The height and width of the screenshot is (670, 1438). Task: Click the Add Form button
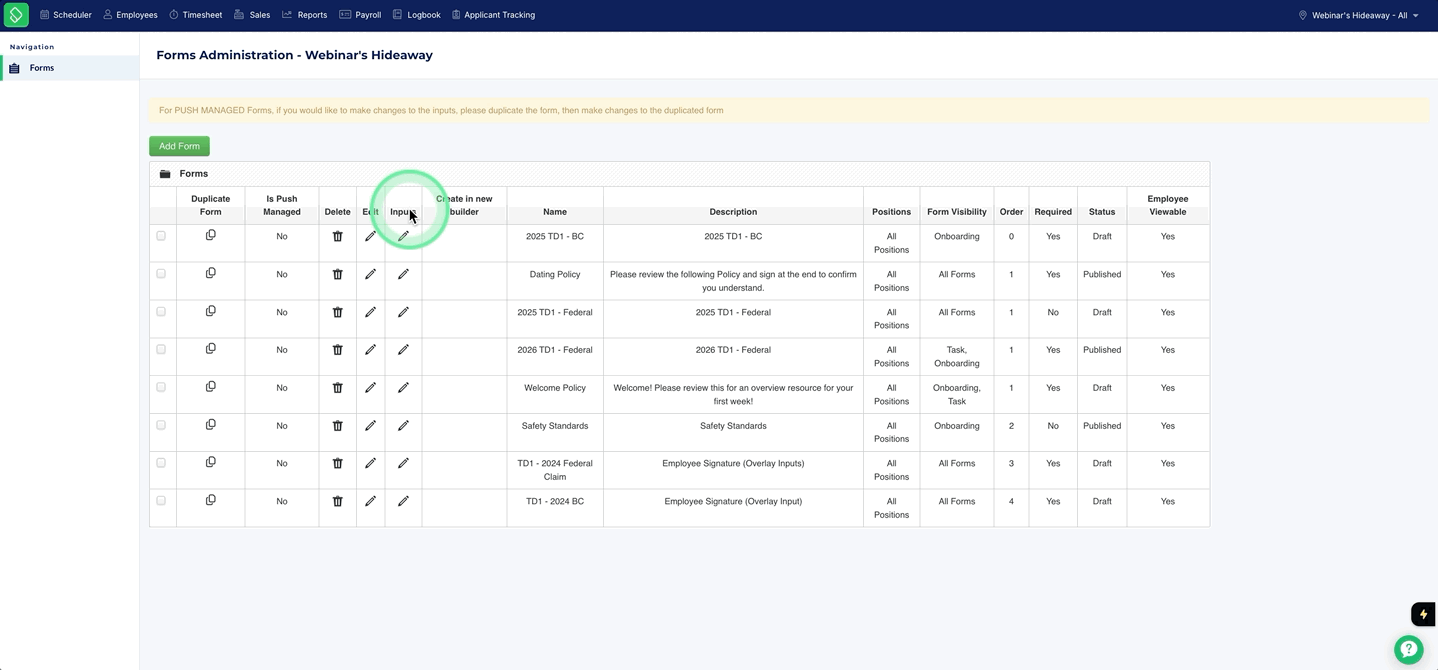point(179,146)
